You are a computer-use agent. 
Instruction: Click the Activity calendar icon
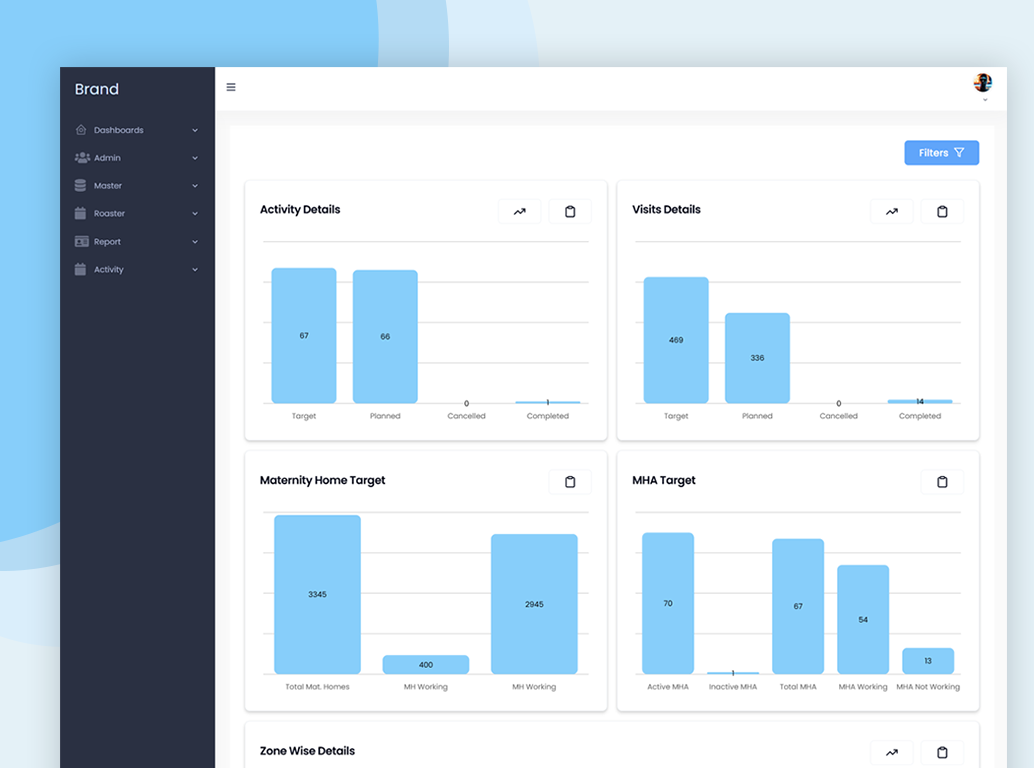point(80,269)
